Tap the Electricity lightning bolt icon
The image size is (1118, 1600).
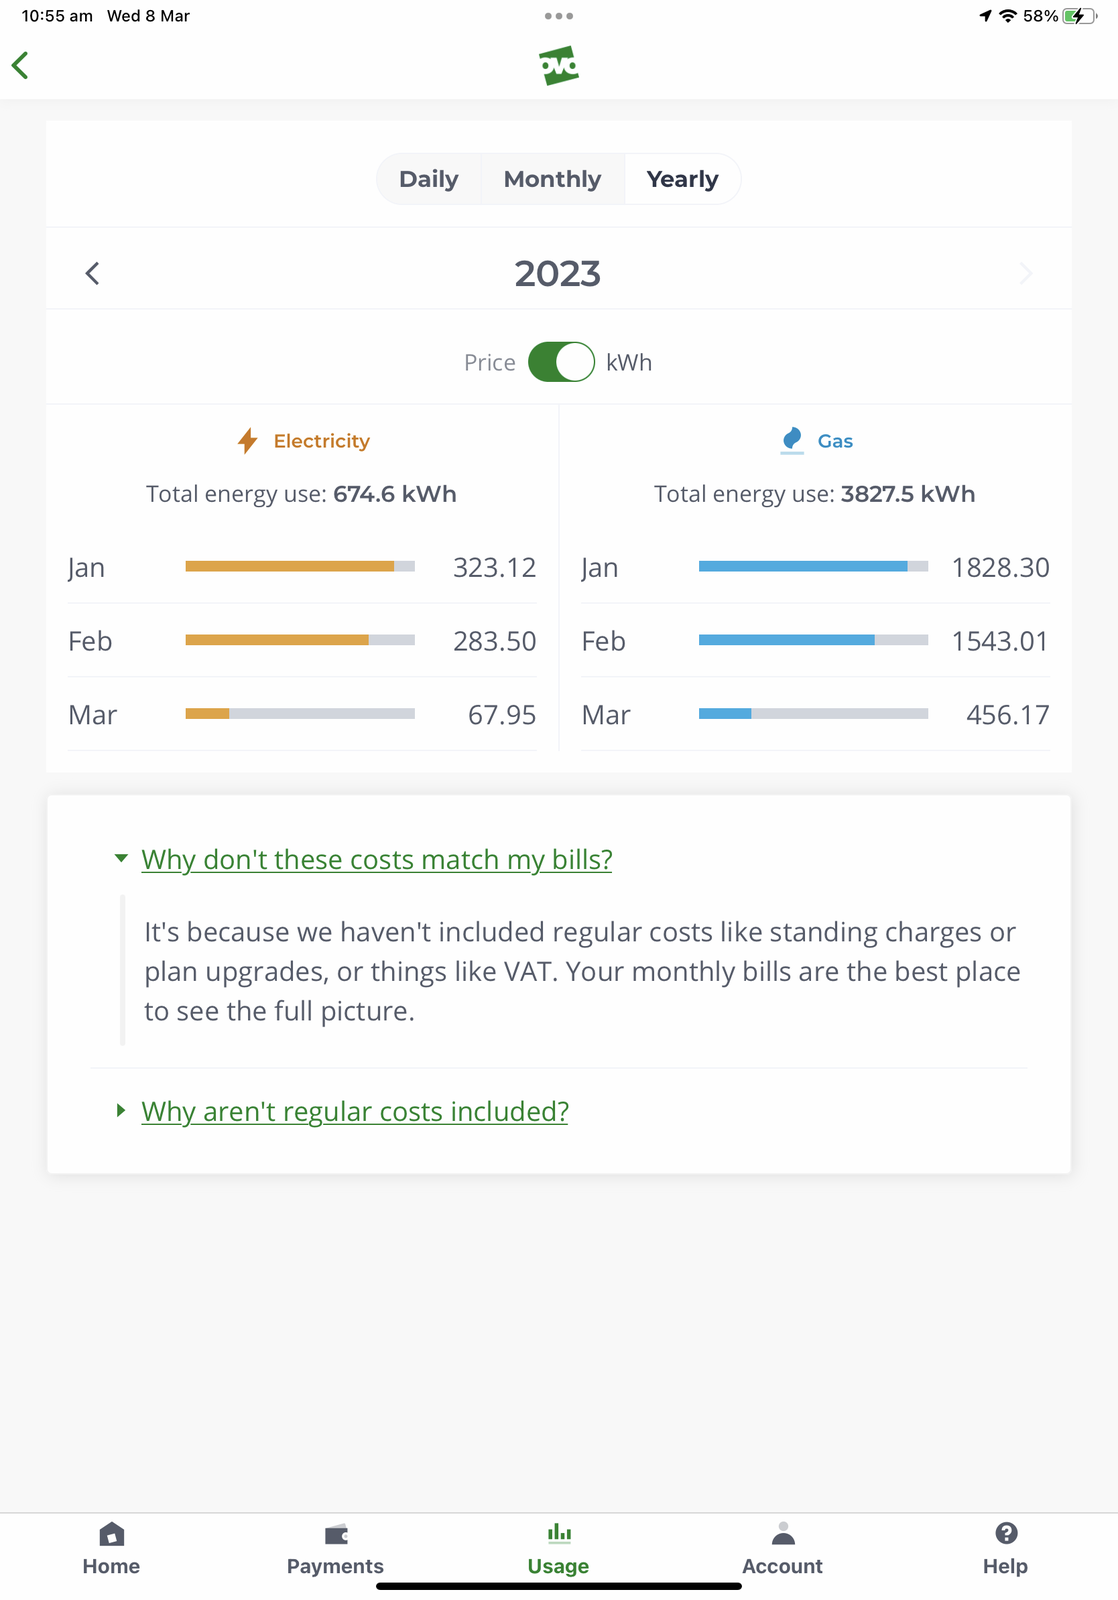(x=248, y=441)
